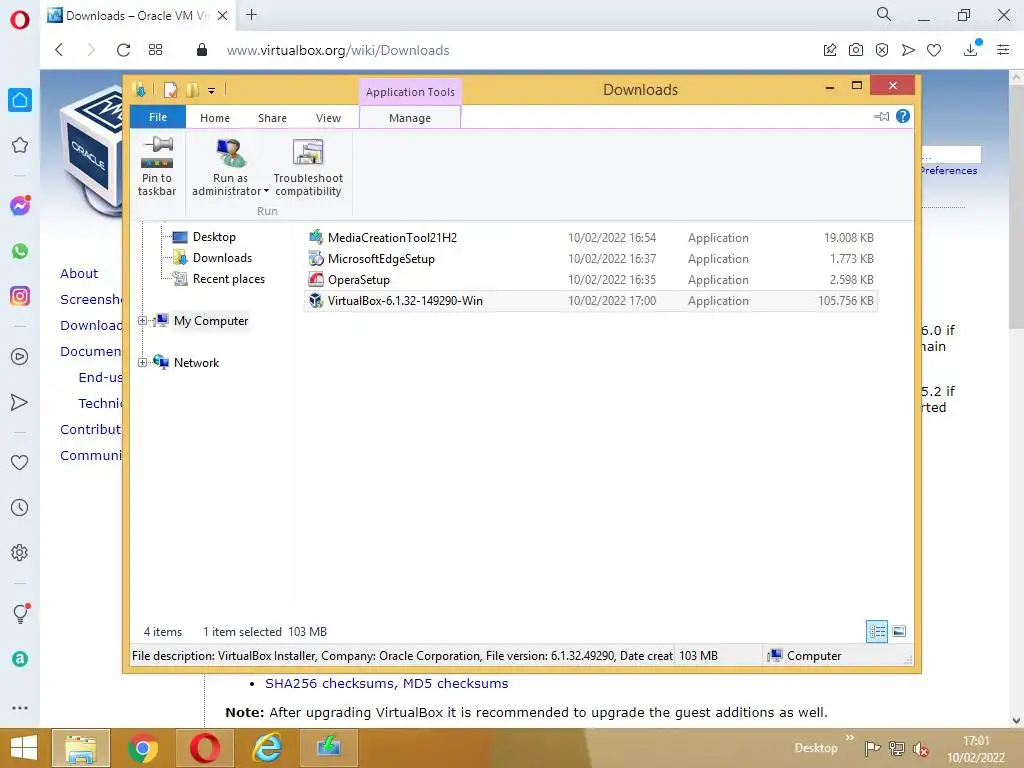The width and height of the screenshot is (1024, 768).
Task: Click Preferences link on web page
Action: tap(949, 170)
